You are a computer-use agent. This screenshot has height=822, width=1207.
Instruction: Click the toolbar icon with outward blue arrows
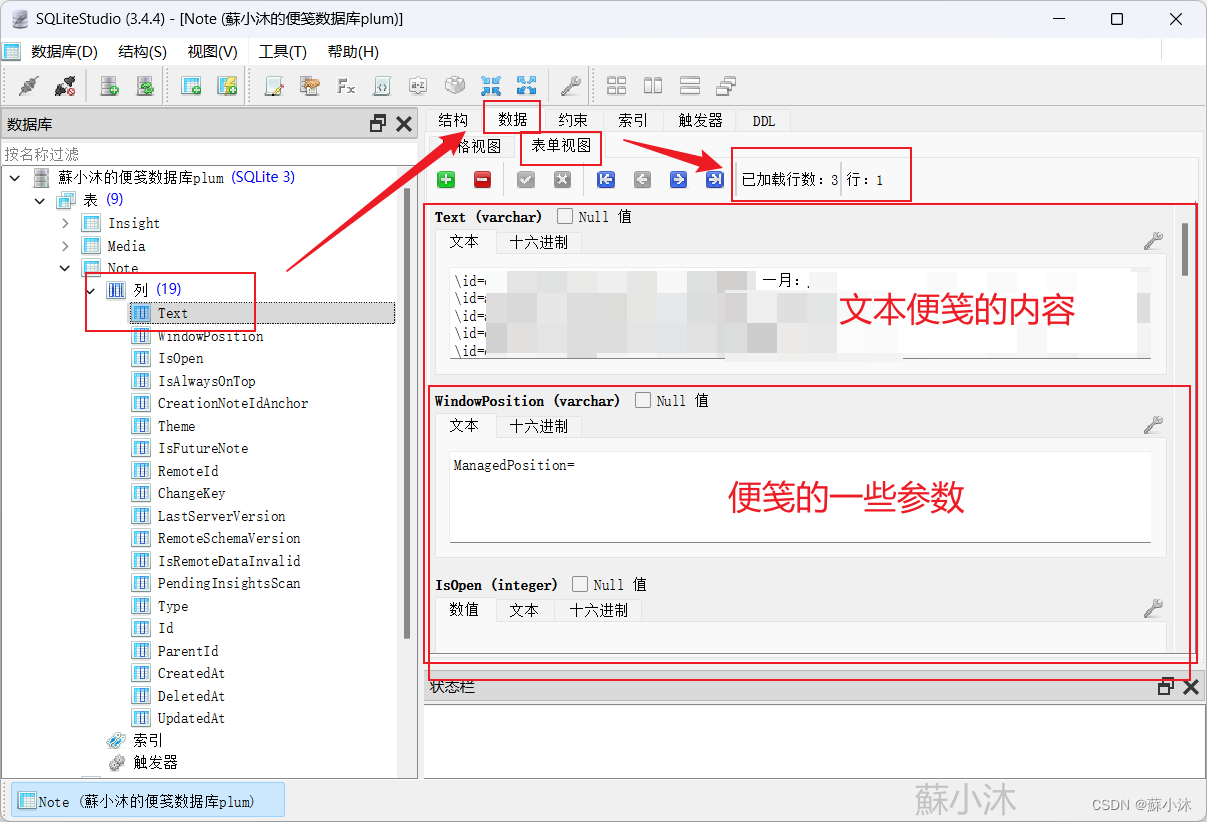(527, 86)
